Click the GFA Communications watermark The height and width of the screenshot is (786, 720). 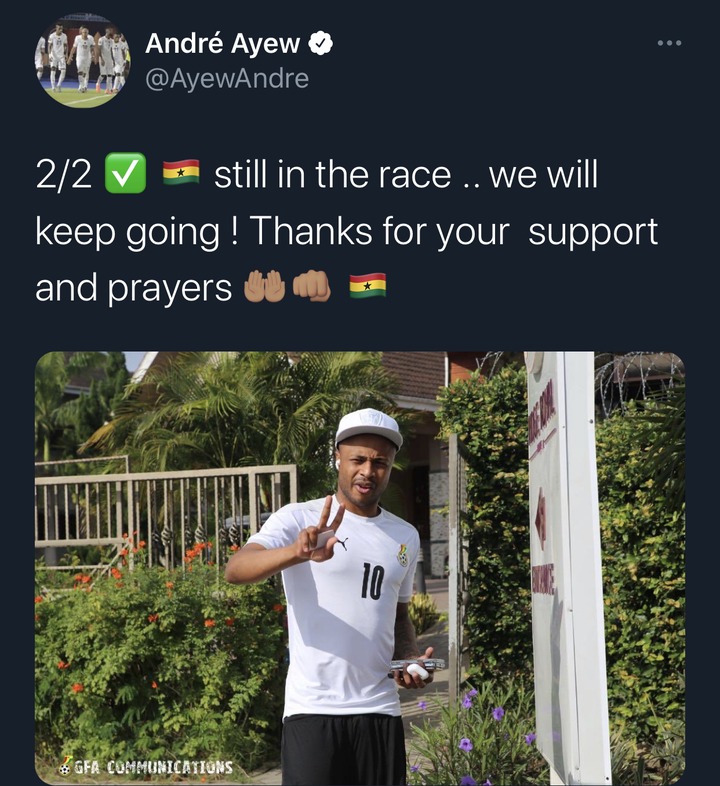click(146, 767)
